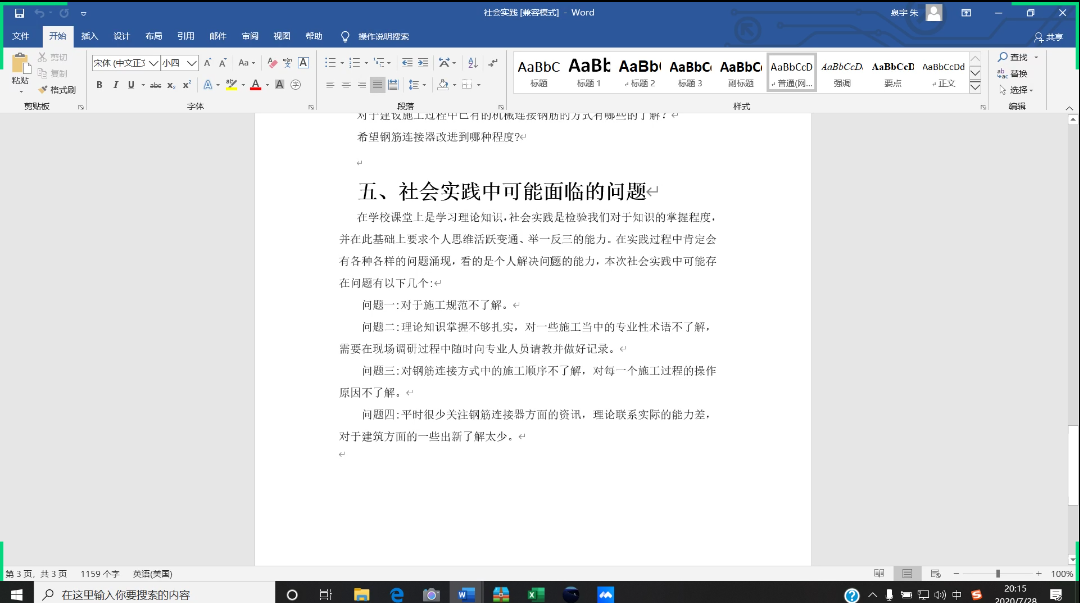Toggle italic formatting
Image resolution: width=1080 pixels, height=603 pixels.
(114, 85)
